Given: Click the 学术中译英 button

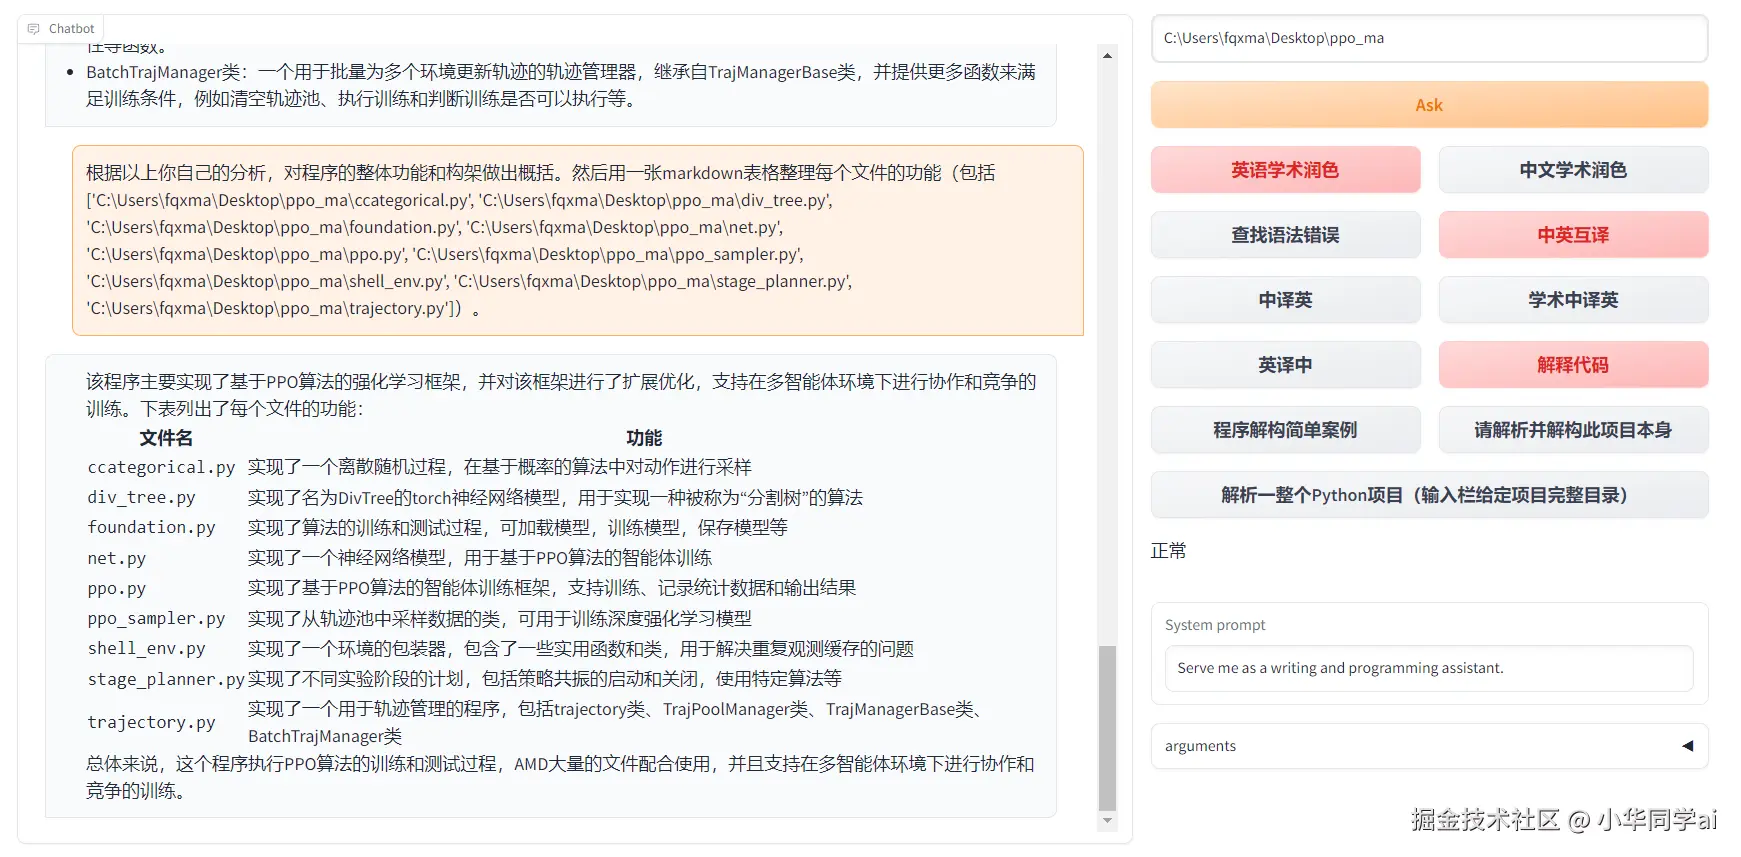Looking at the screenshot, I should (1573, 300).
